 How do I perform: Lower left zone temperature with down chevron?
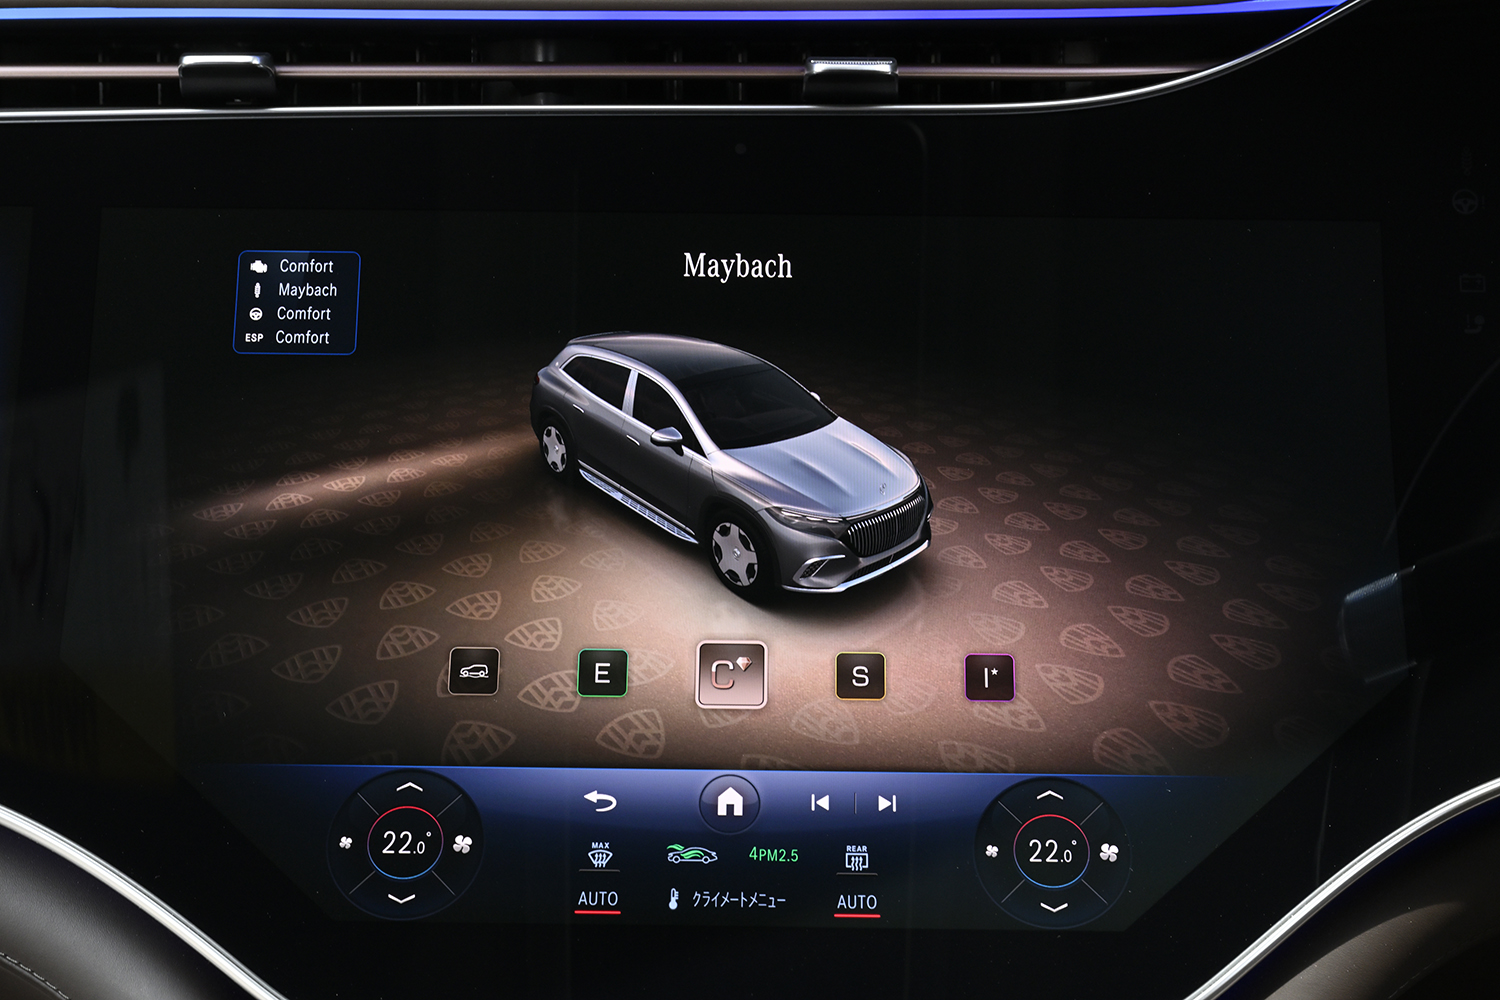[402, 899]
